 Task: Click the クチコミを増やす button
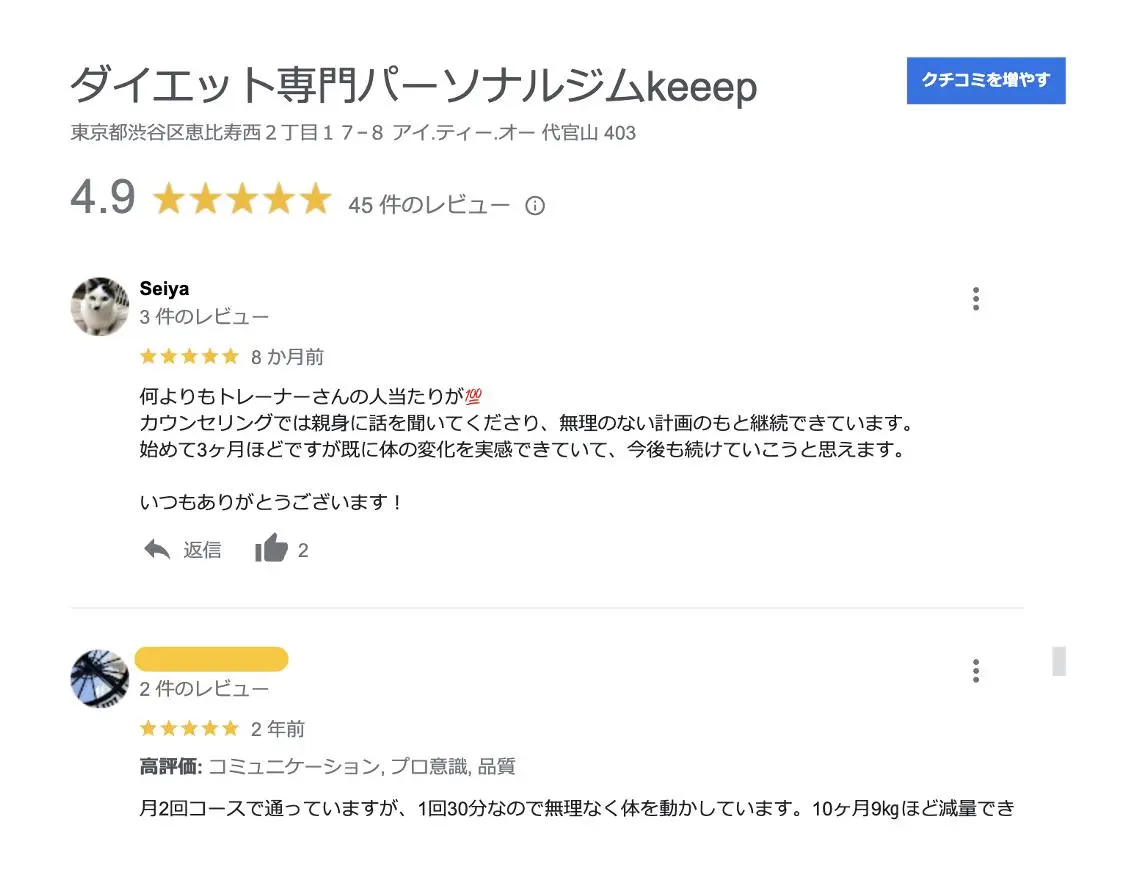(x=985, y=80)
